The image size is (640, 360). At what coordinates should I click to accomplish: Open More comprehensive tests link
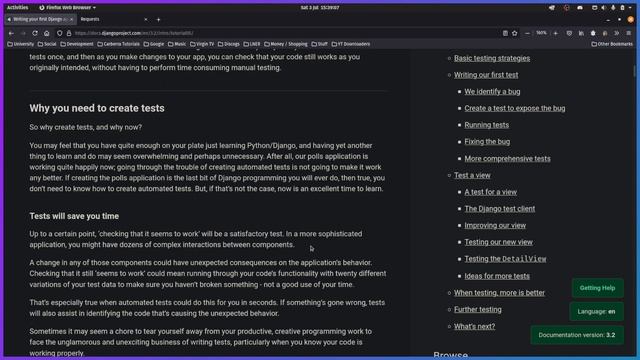tap(507, 159)
